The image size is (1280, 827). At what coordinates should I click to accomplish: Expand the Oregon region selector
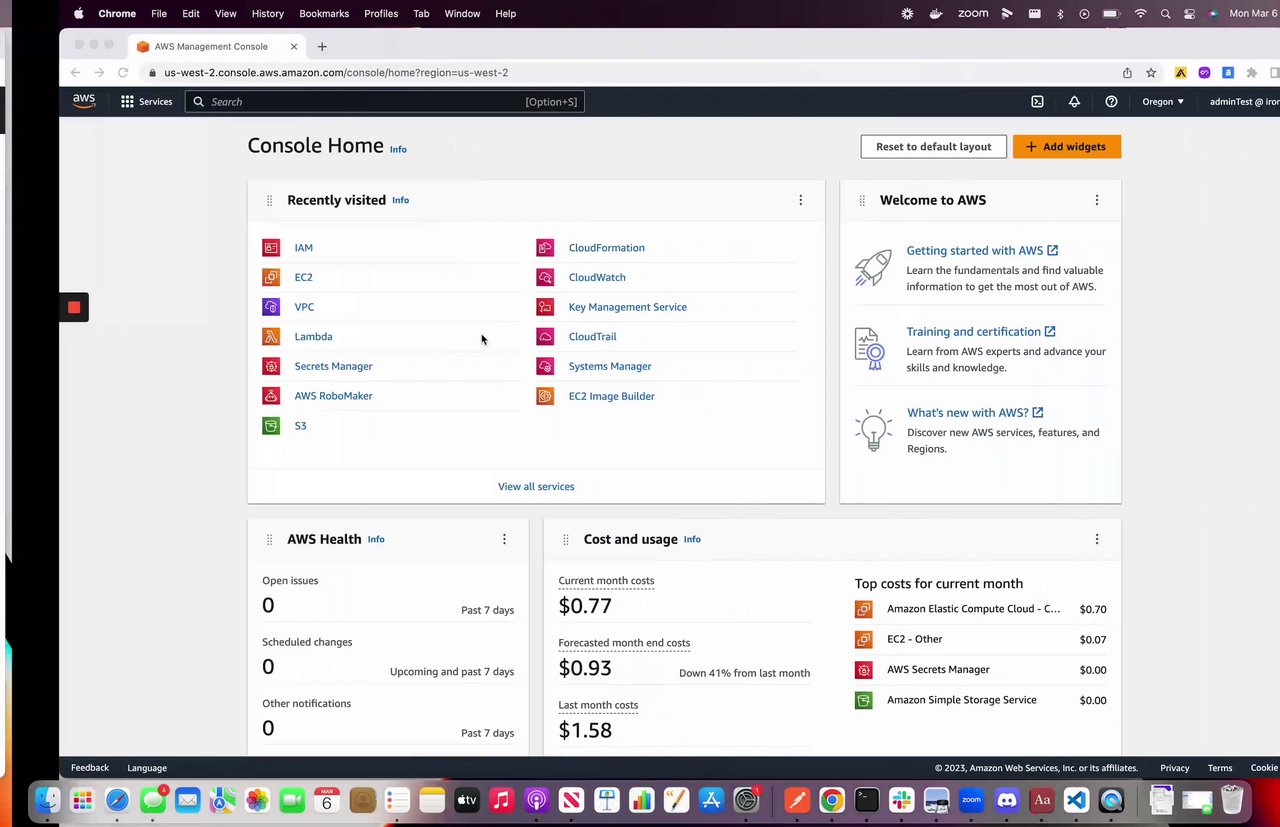point(1163,101)
